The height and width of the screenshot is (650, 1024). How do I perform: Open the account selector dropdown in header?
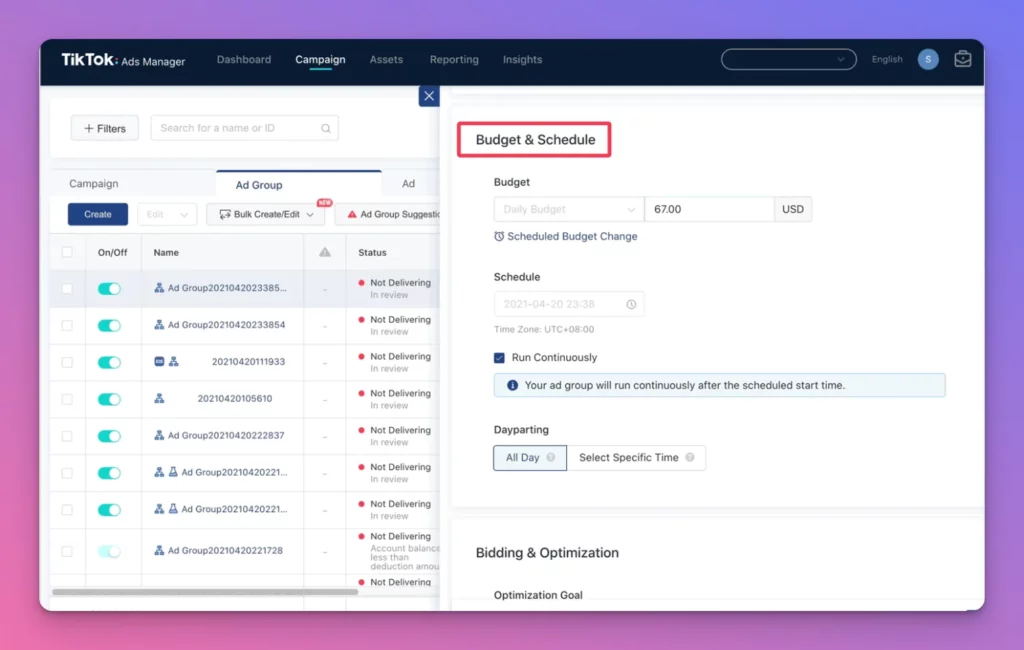[x=788, y=59]
